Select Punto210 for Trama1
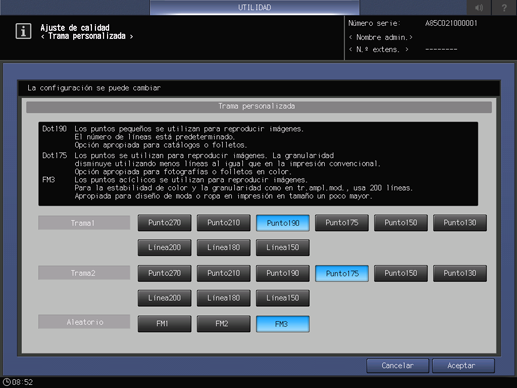Viewport: 517px width, 388px height. tap(224, 223)
